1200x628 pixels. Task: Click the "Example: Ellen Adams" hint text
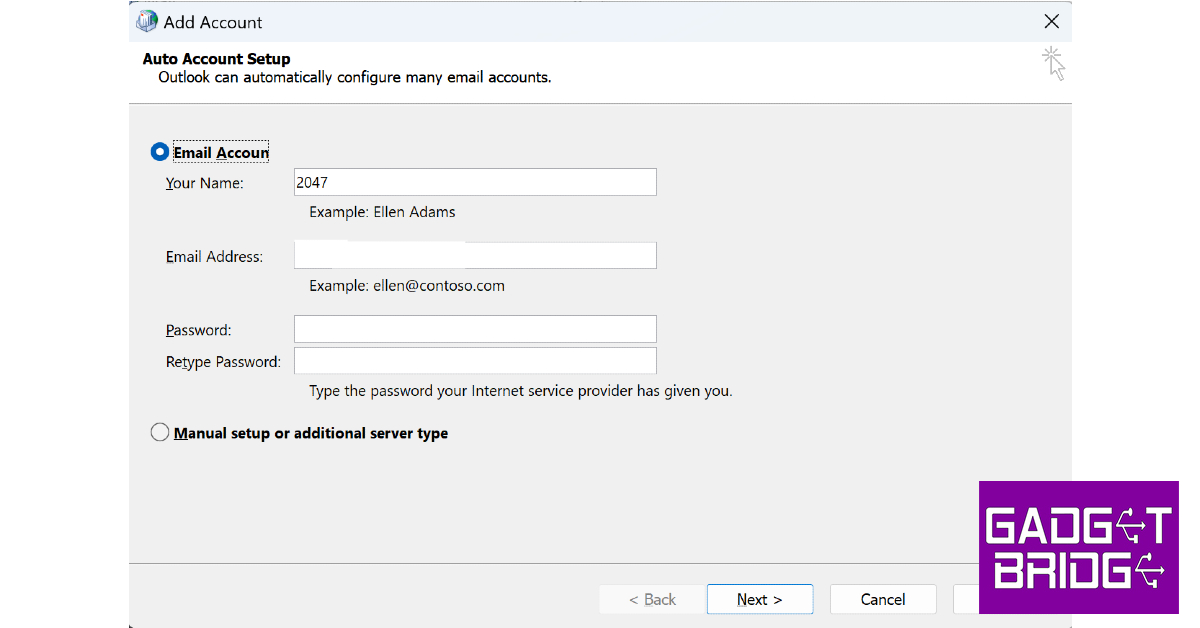(x=382, y=212)
